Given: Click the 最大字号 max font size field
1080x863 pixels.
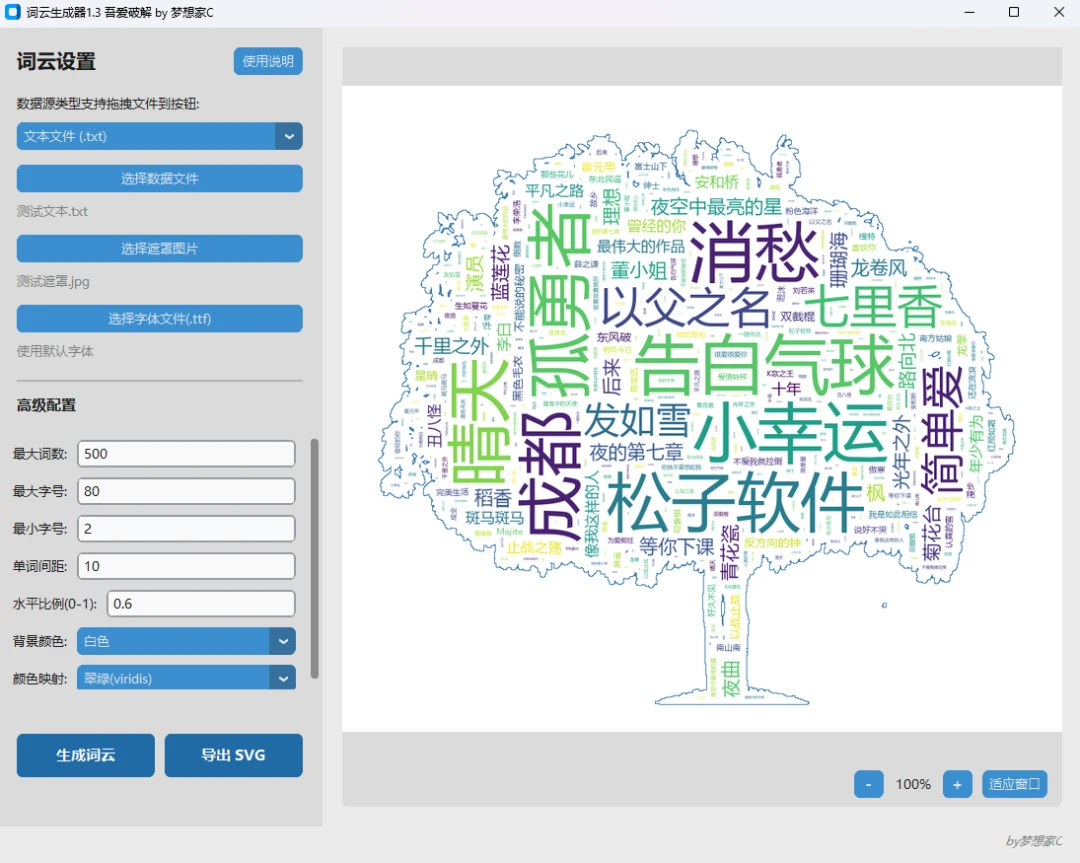Looking at the screenshot, I should [186, 491].
